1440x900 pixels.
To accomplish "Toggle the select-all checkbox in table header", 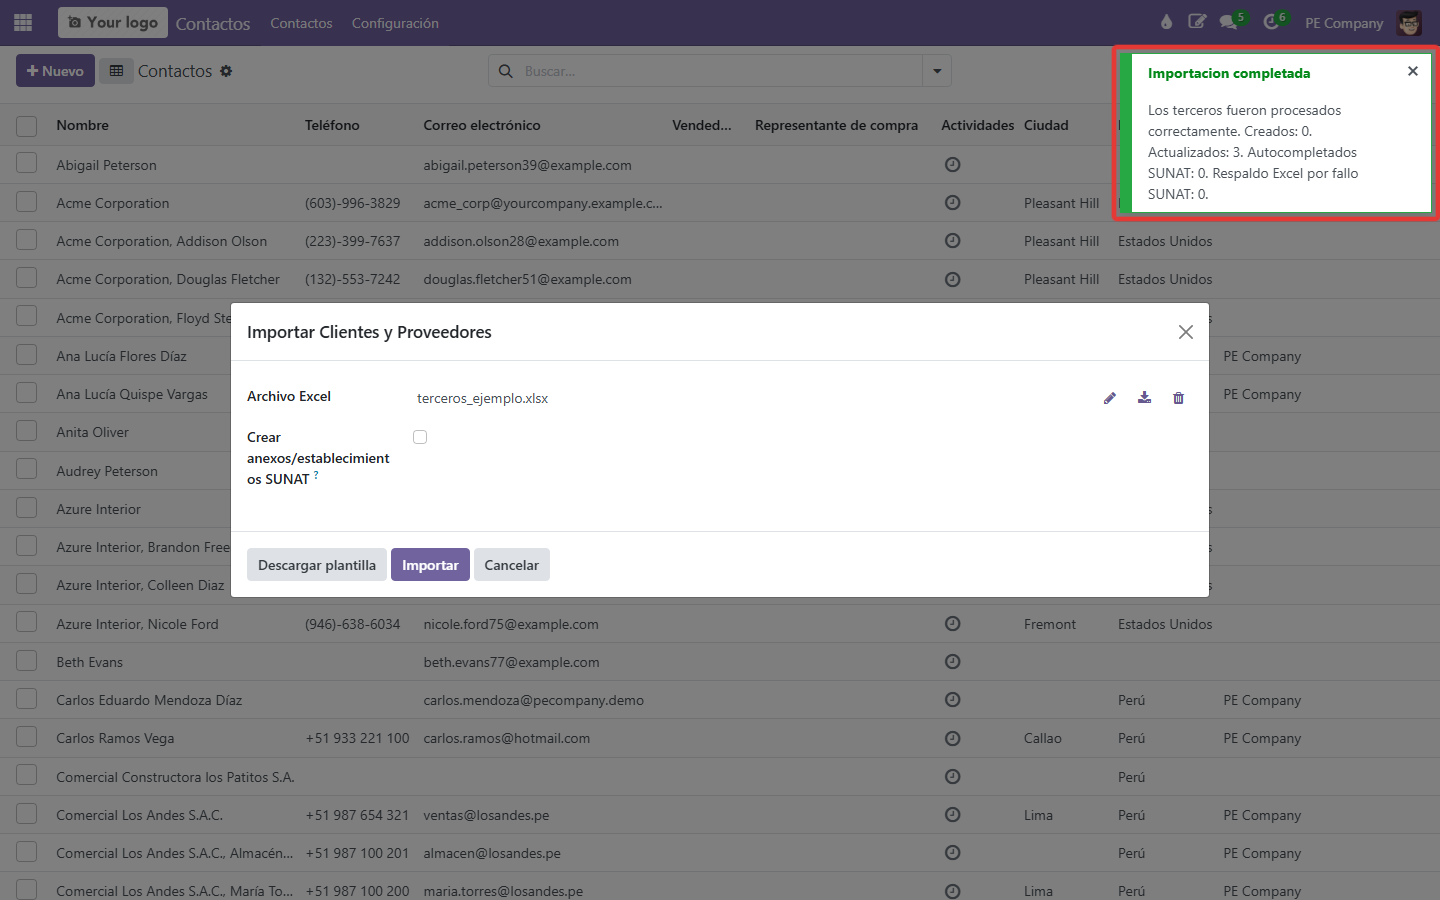I will [27, 126].
